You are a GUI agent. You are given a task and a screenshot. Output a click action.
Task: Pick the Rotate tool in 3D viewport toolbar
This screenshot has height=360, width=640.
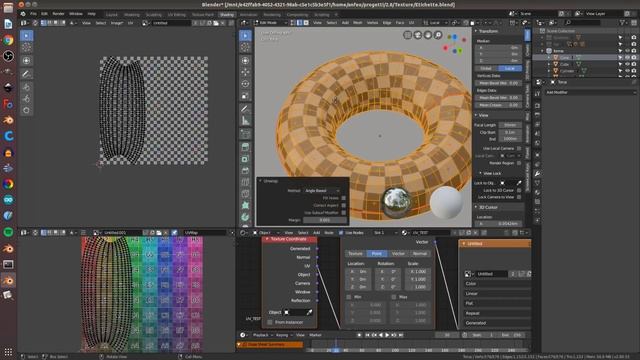tap(245, 84)
